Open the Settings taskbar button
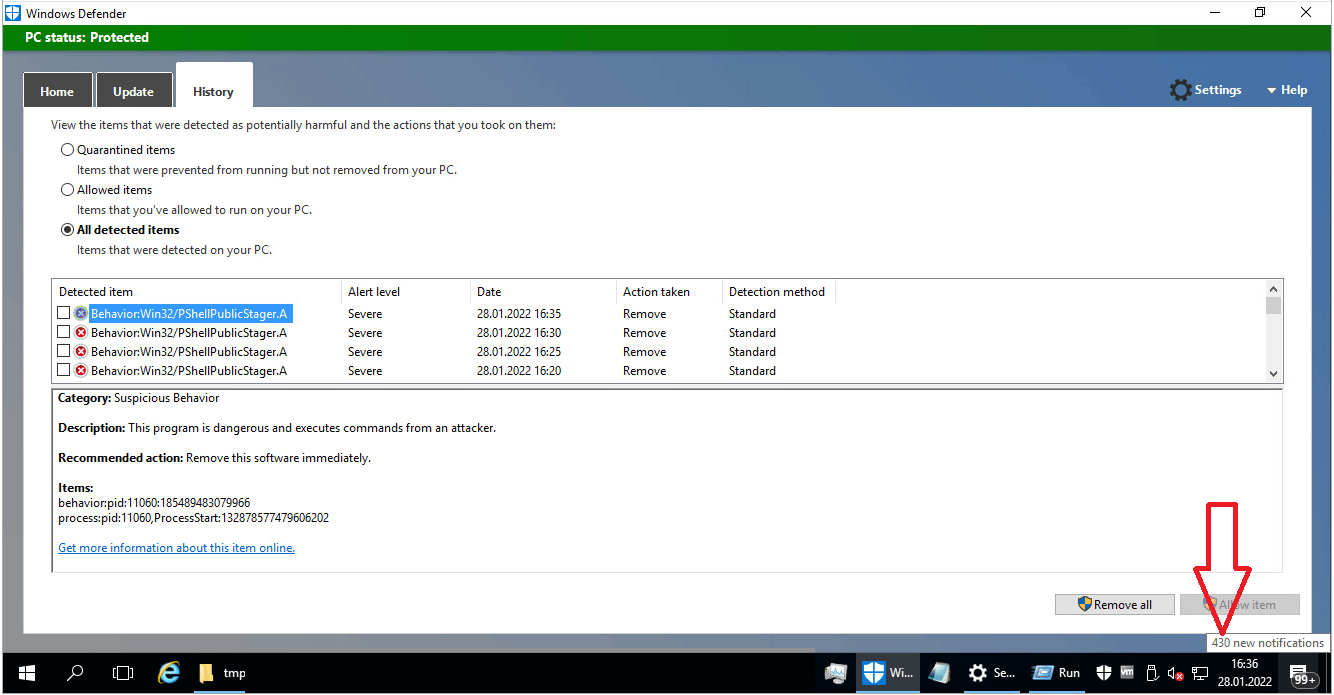The image size is (1334, 695). [x=992, y=673]
